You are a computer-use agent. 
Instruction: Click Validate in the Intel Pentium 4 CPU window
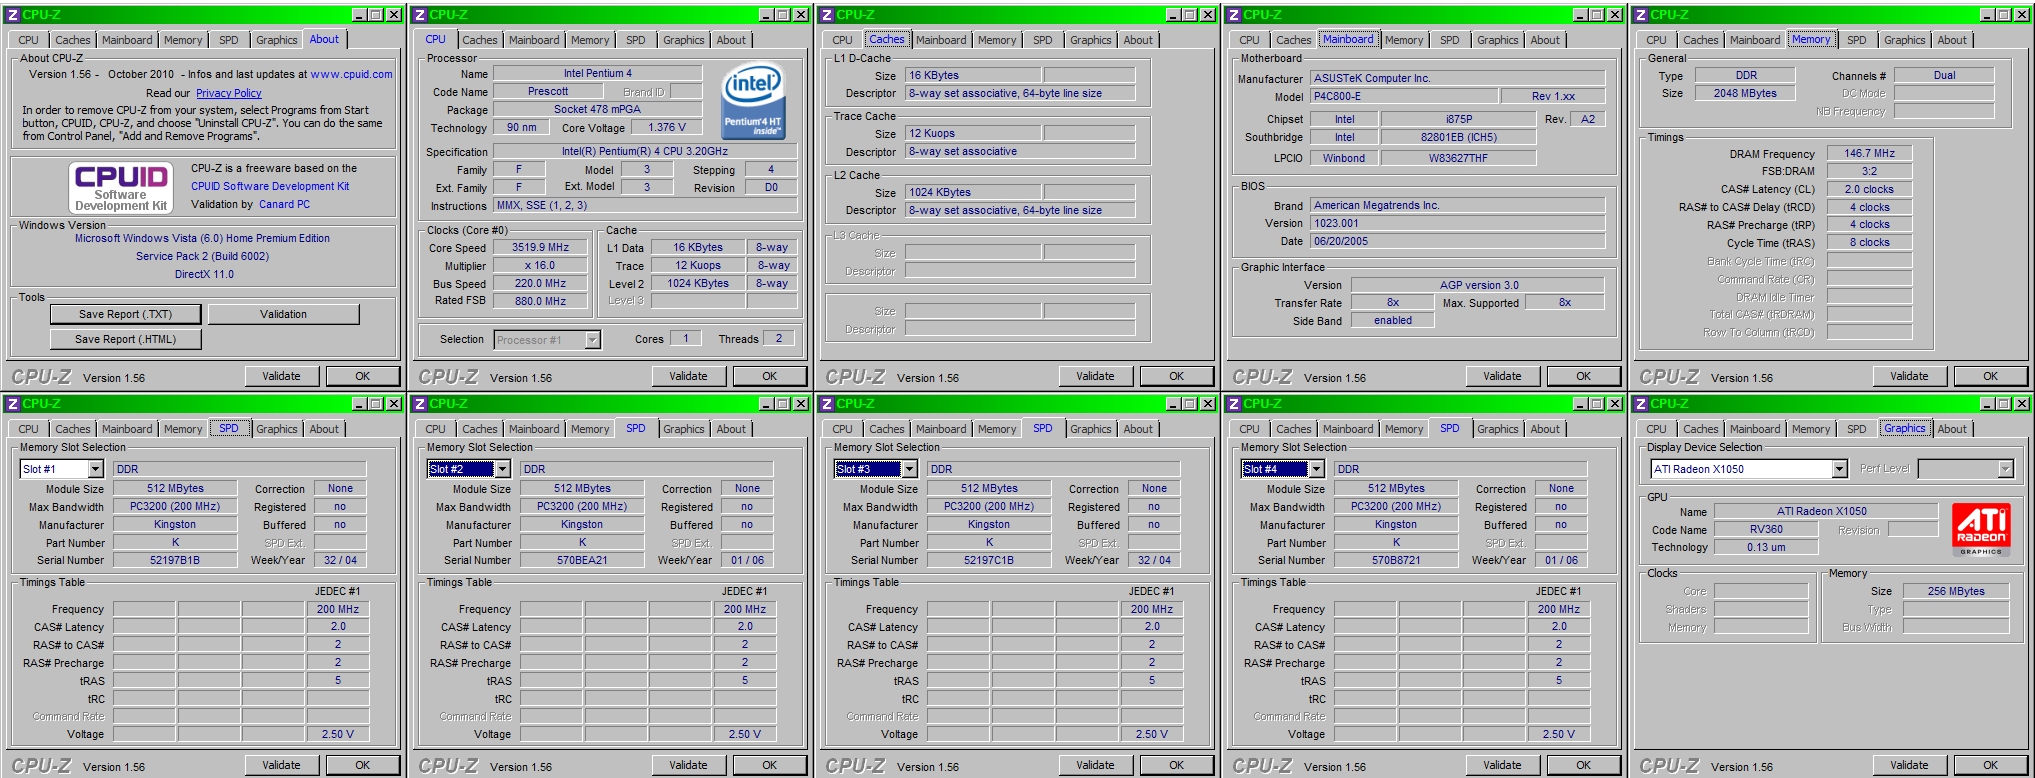click(x=688, y=376)
